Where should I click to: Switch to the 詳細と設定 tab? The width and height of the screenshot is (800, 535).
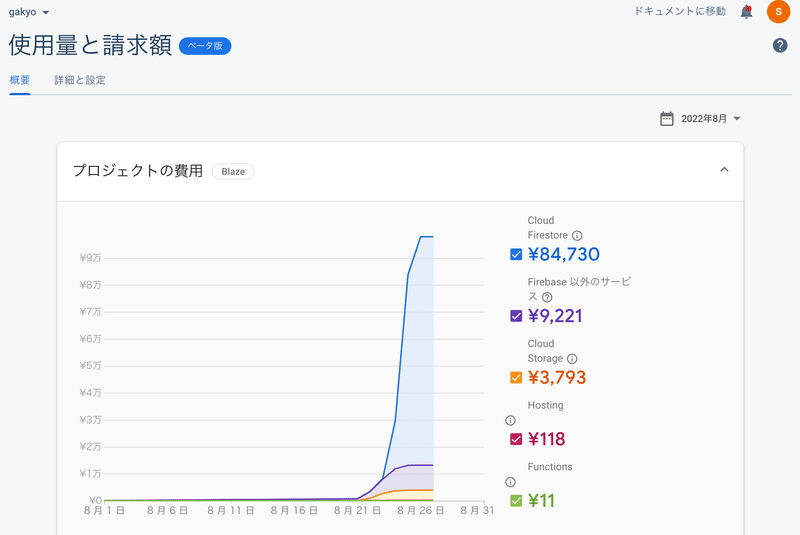point(80,80)
